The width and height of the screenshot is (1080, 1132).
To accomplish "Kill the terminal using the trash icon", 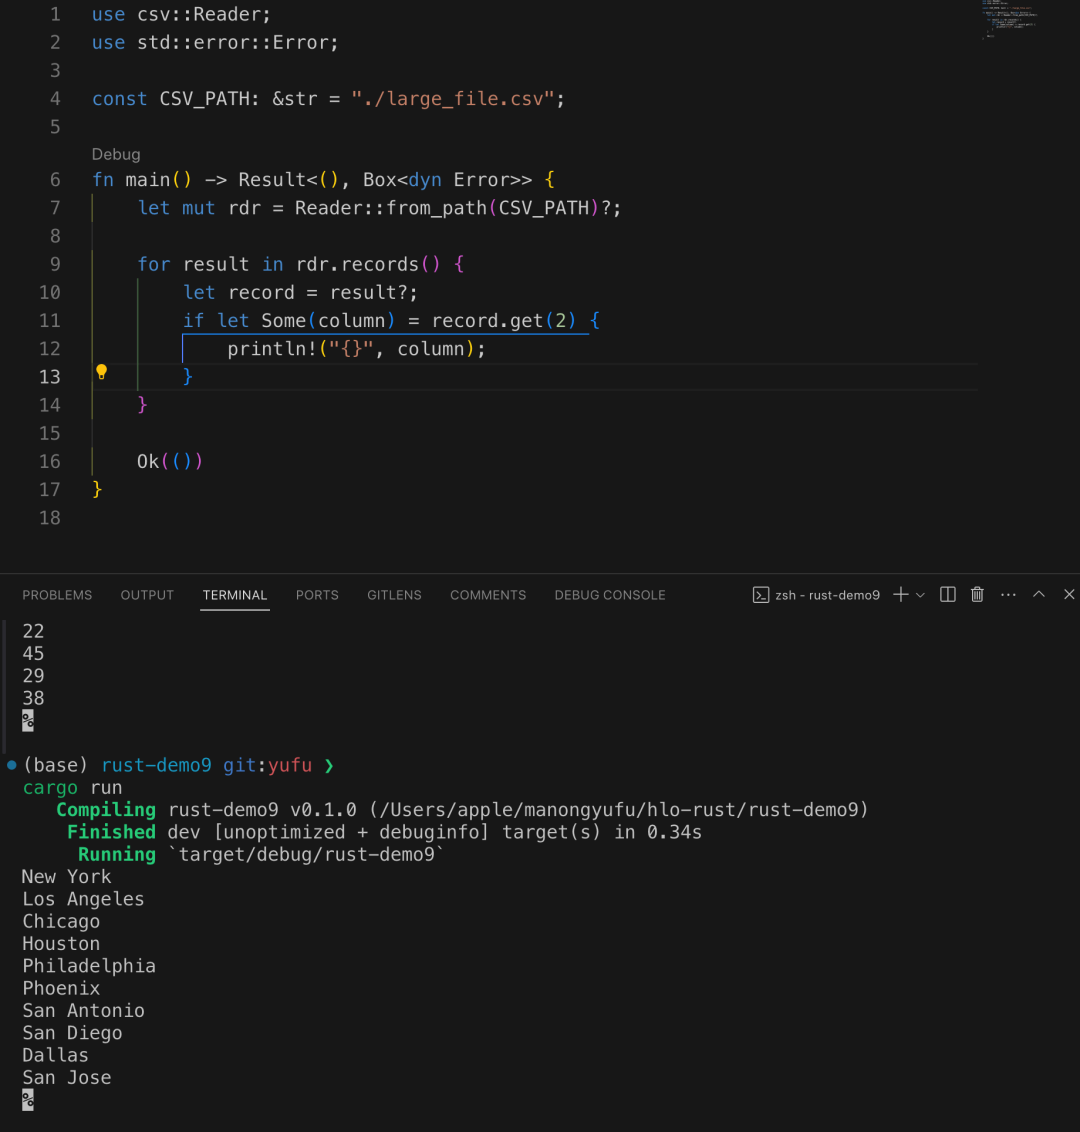I will tap(977, 594).
